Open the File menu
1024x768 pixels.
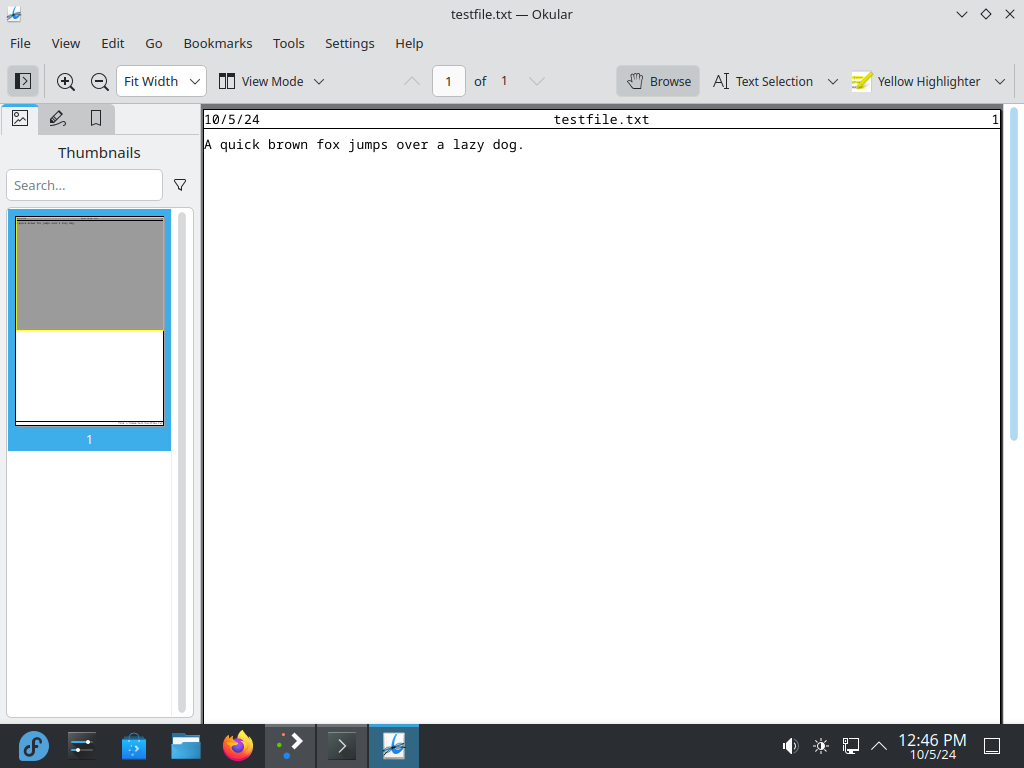pyautogui.click(x=20, y=43)
